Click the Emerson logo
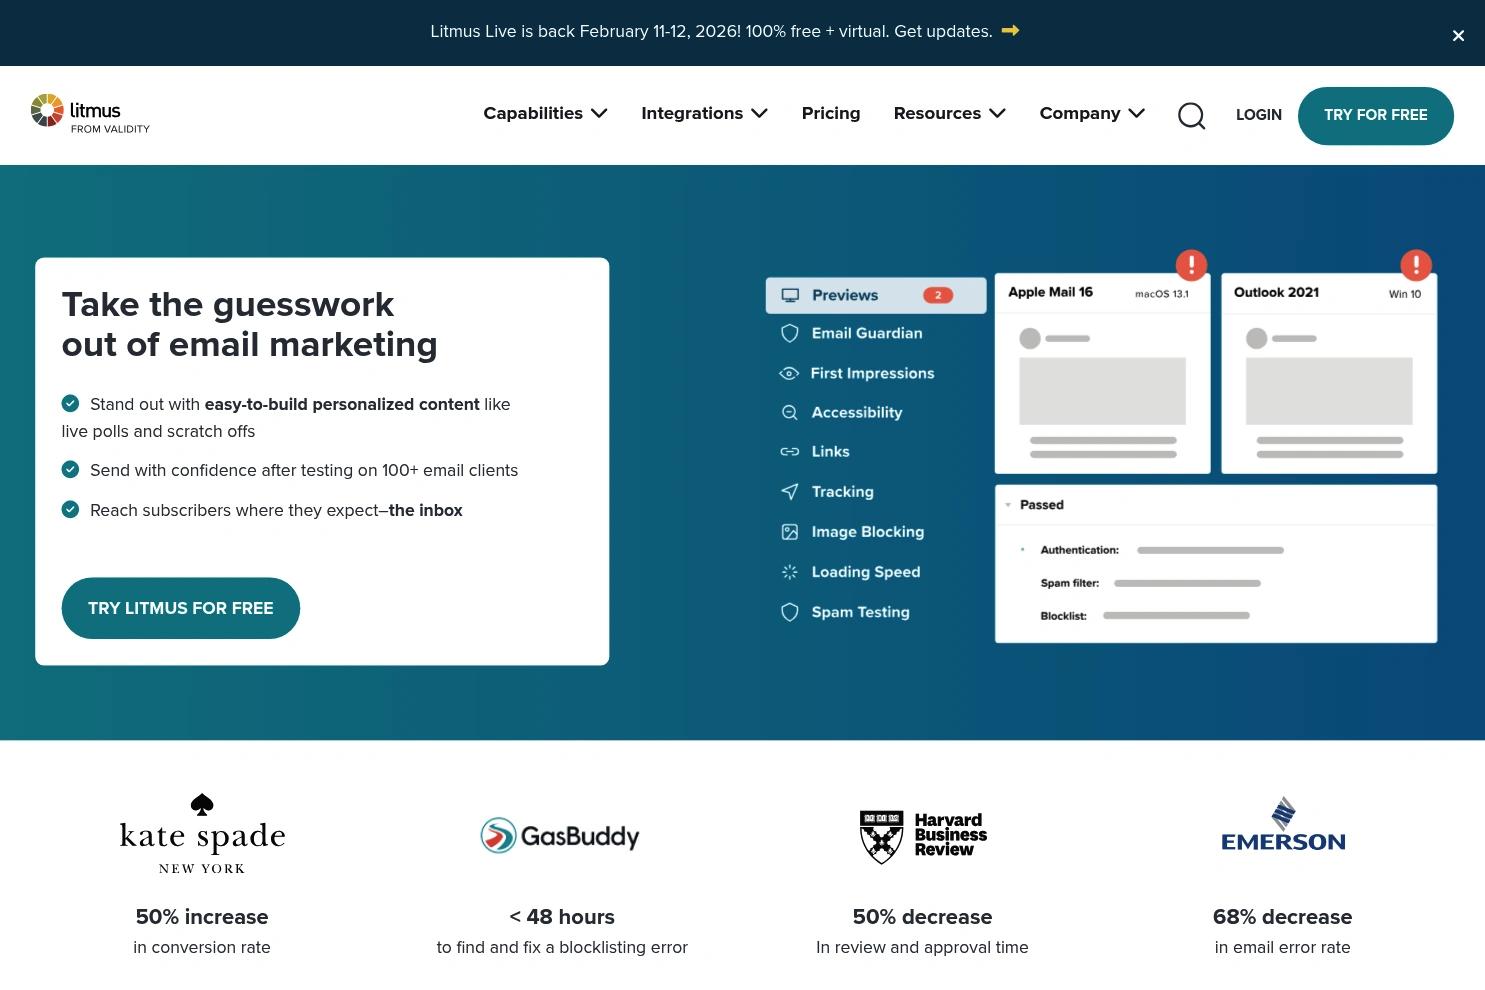 pos(1283,825)
